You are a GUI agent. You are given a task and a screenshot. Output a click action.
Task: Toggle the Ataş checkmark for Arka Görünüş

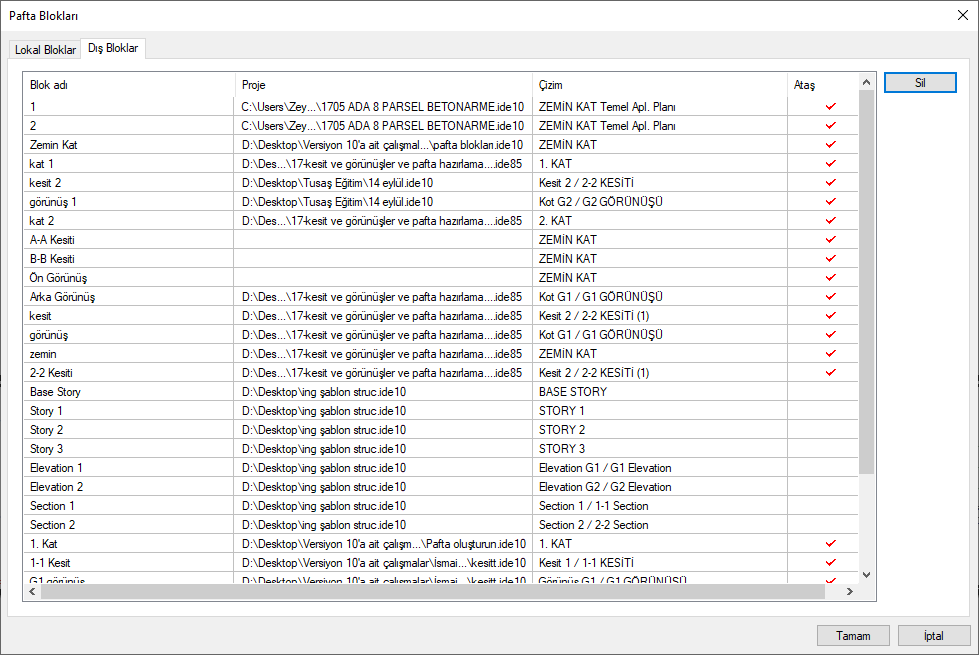point(829,297)
